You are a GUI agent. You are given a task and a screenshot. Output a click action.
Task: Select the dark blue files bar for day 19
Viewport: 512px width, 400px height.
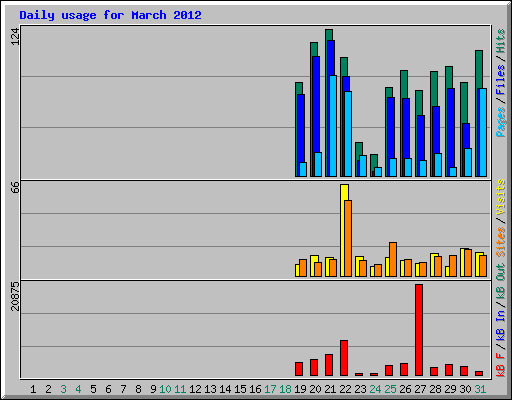point(301,128)
